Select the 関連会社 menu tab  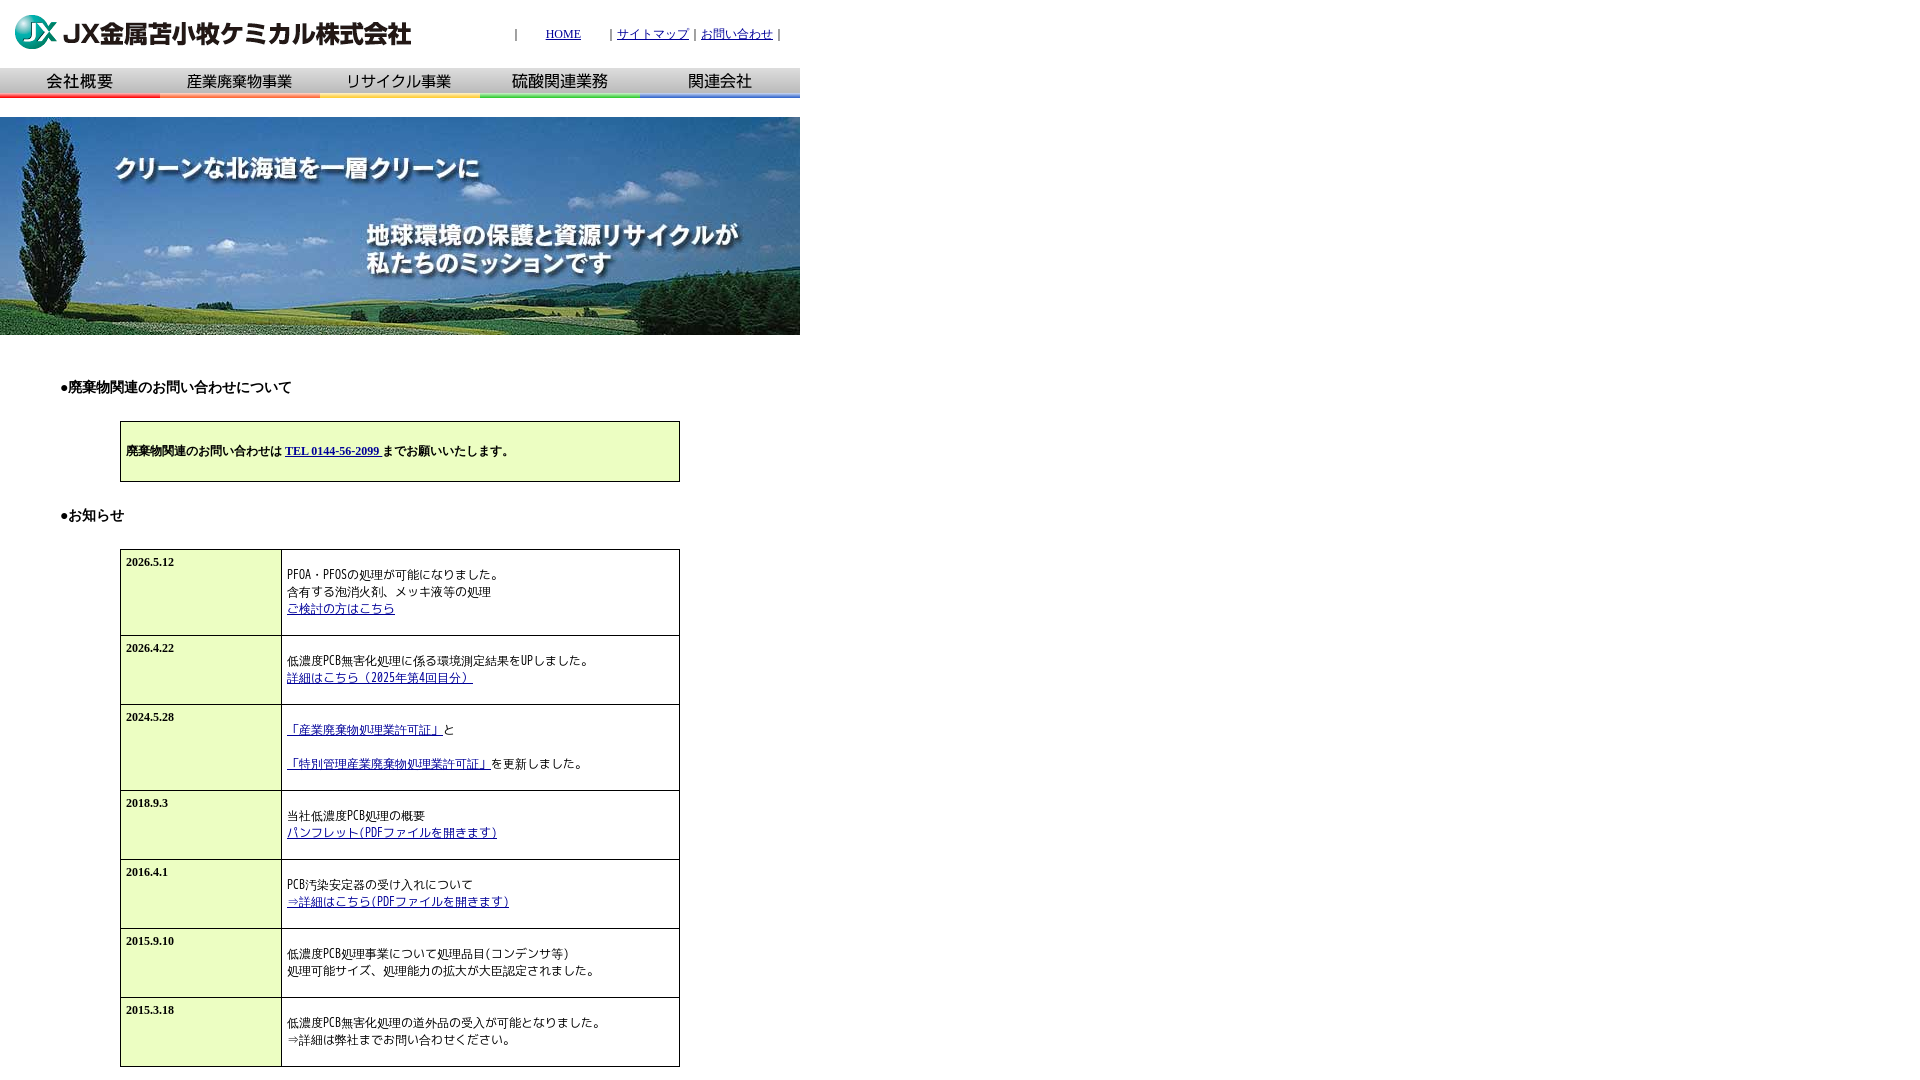720,83
